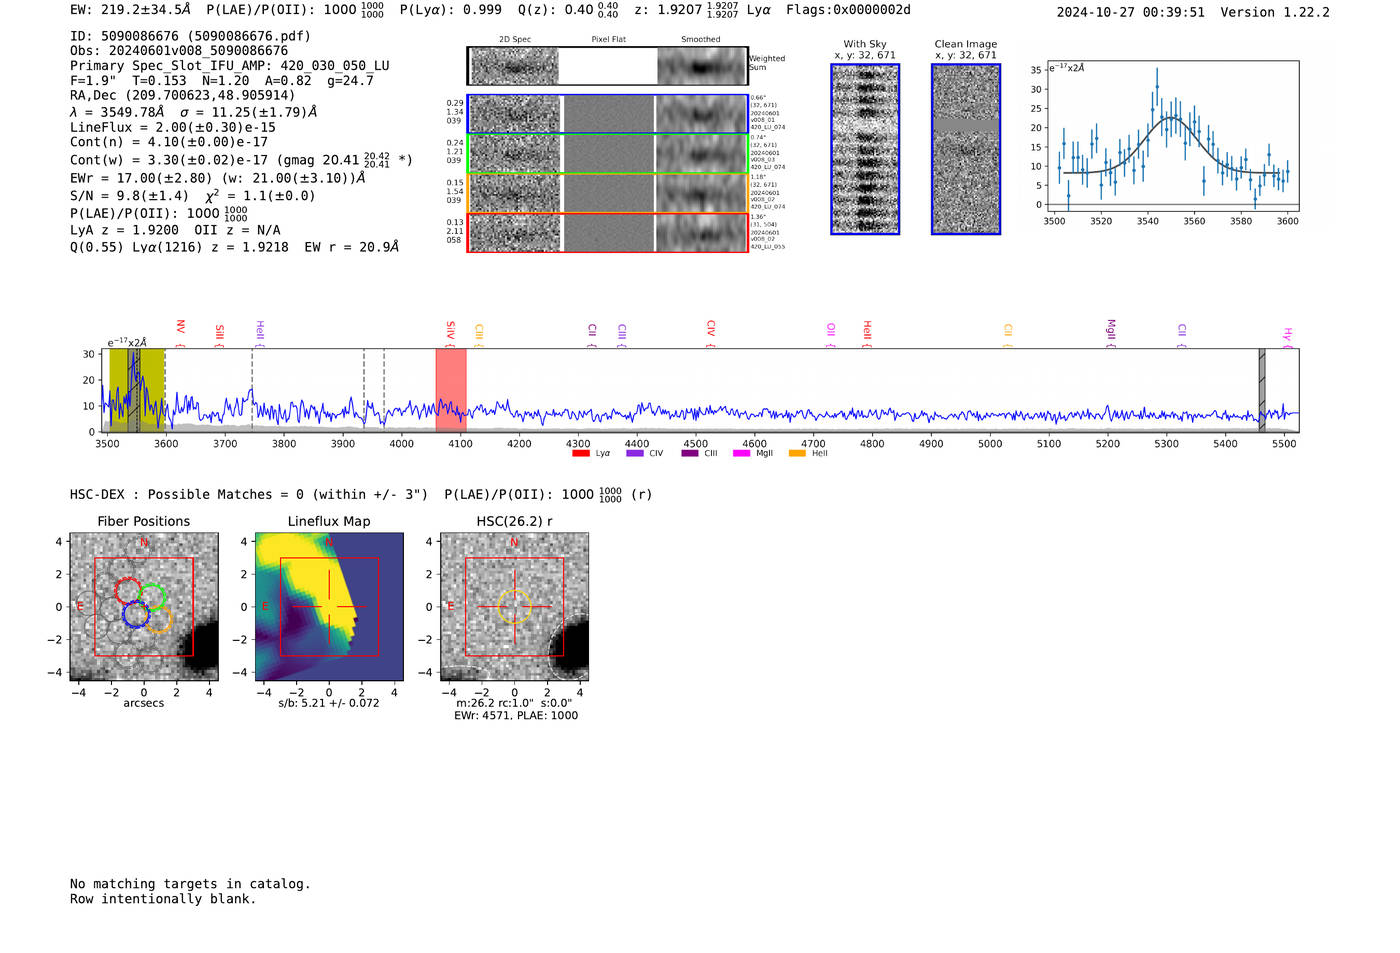This screenshot has height=953, width=1400.
Task: Click the red SiIV line label
Action: click(x=451, y=332)
